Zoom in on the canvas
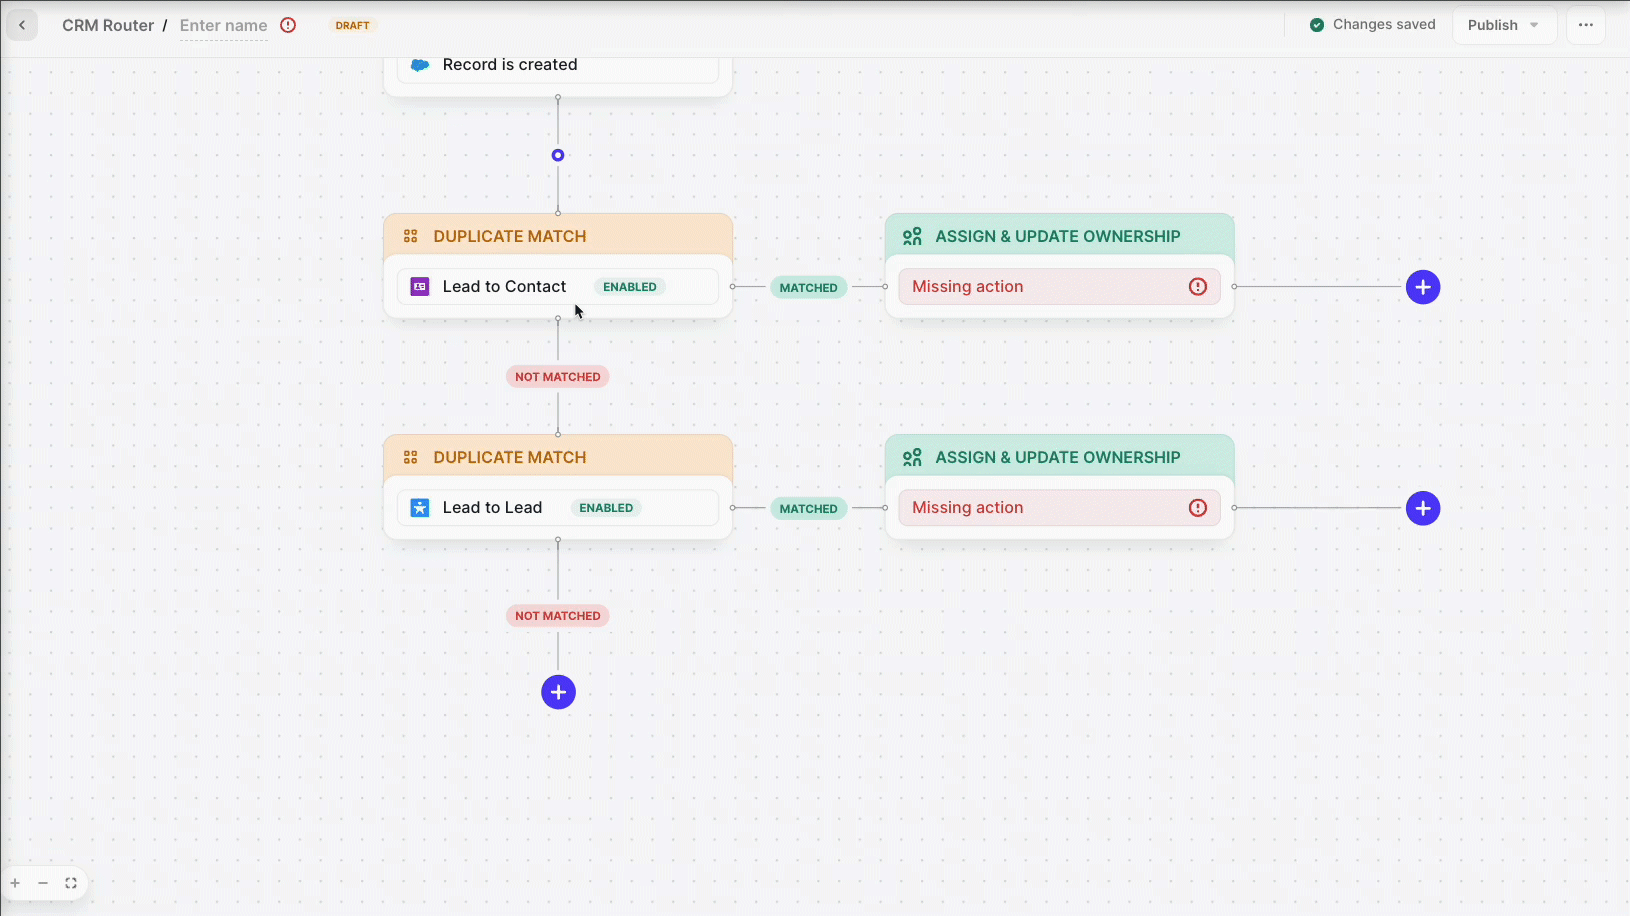 tap(15, 883)
